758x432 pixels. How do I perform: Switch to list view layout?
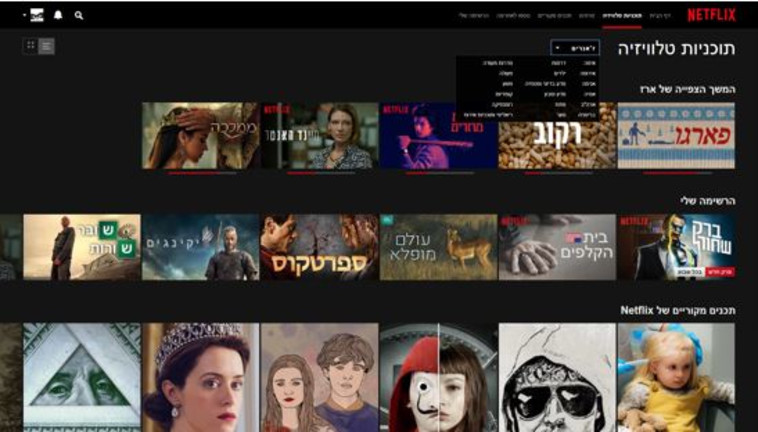click(46, 46)
